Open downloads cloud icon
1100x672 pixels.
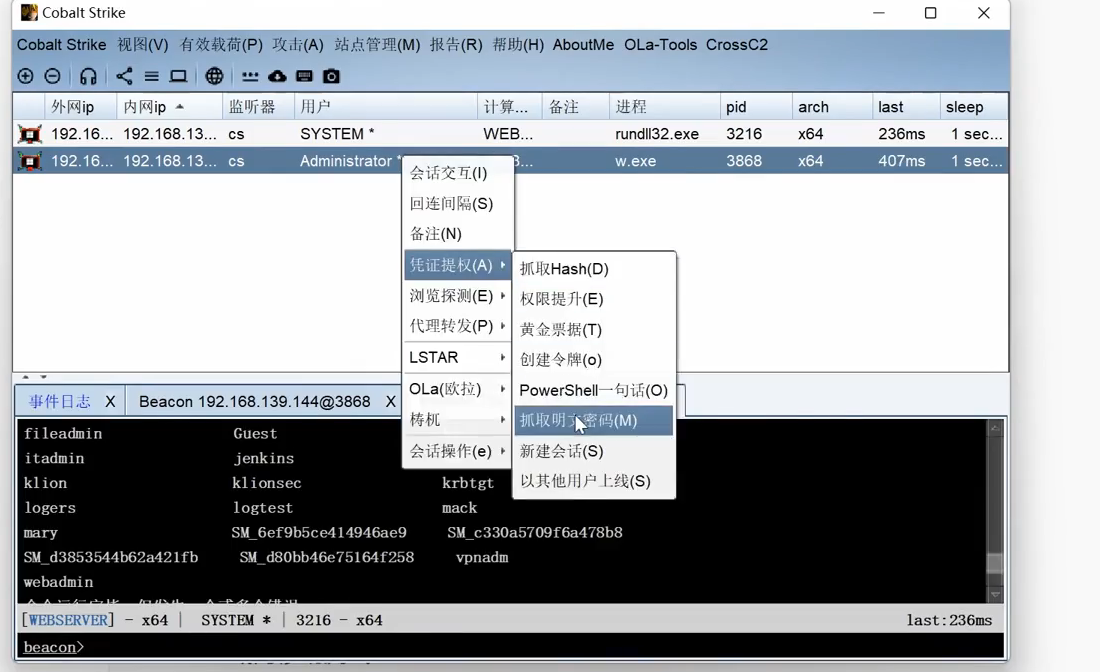(277, 76)
